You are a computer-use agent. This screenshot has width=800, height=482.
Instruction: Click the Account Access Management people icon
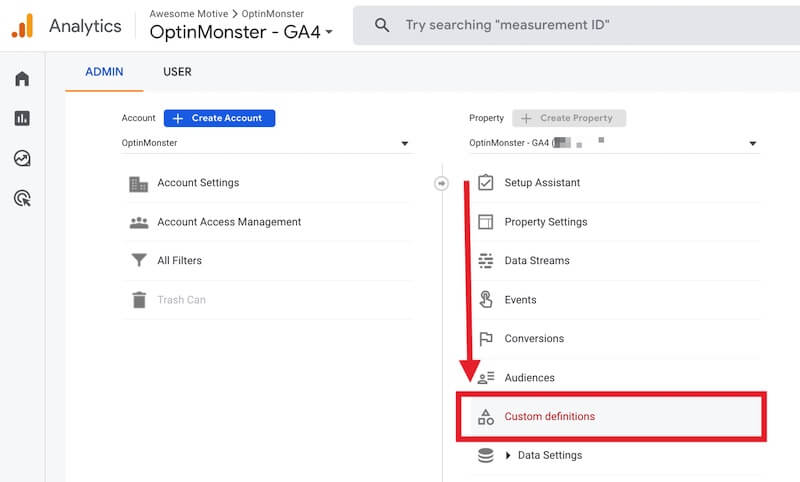click(x=138, y=222)
